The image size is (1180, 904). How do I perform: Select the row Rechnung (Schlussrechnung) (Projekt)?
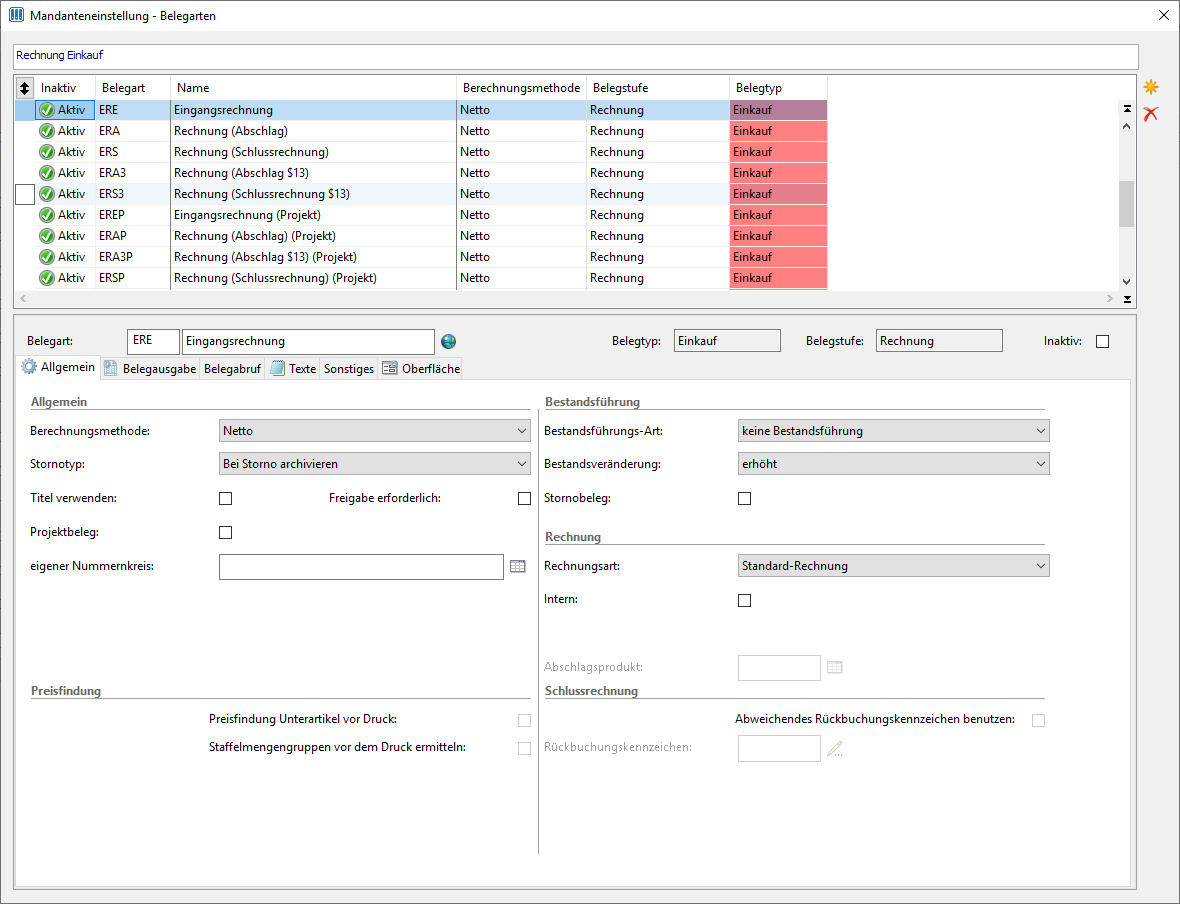(x=421, y=279)
